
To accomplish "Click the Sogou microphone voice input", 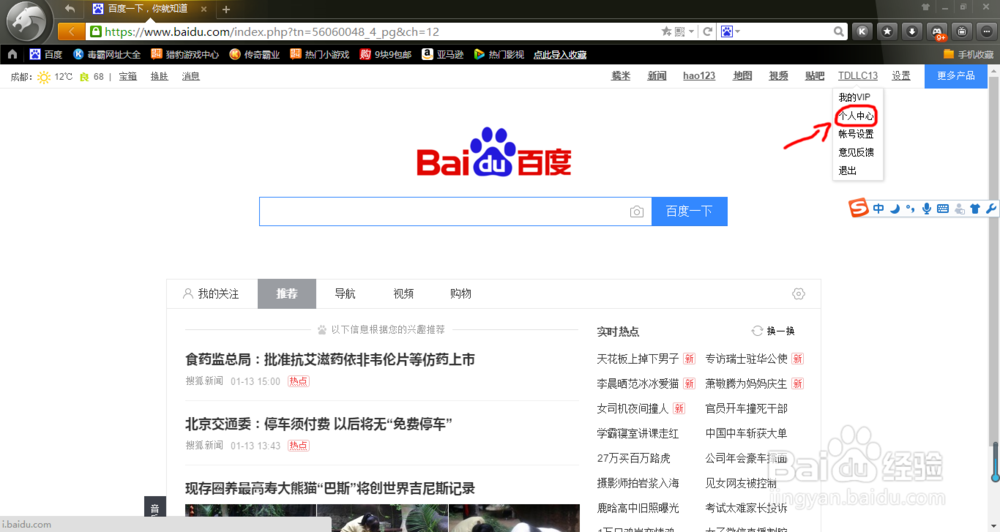I will [927, 209].
